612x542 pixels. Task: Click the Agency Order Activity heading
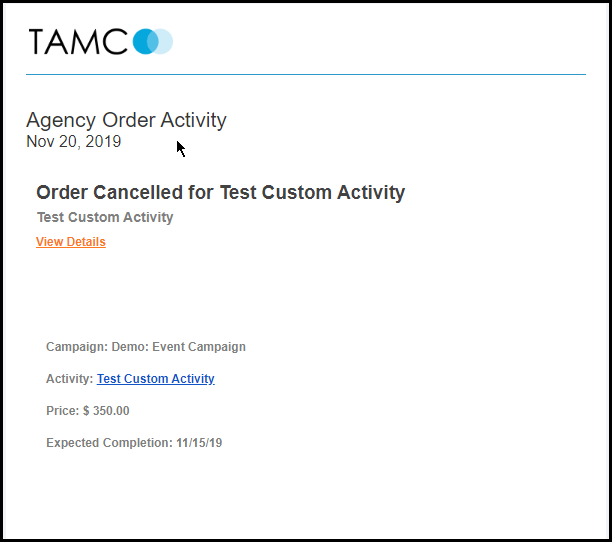point(126,120)
